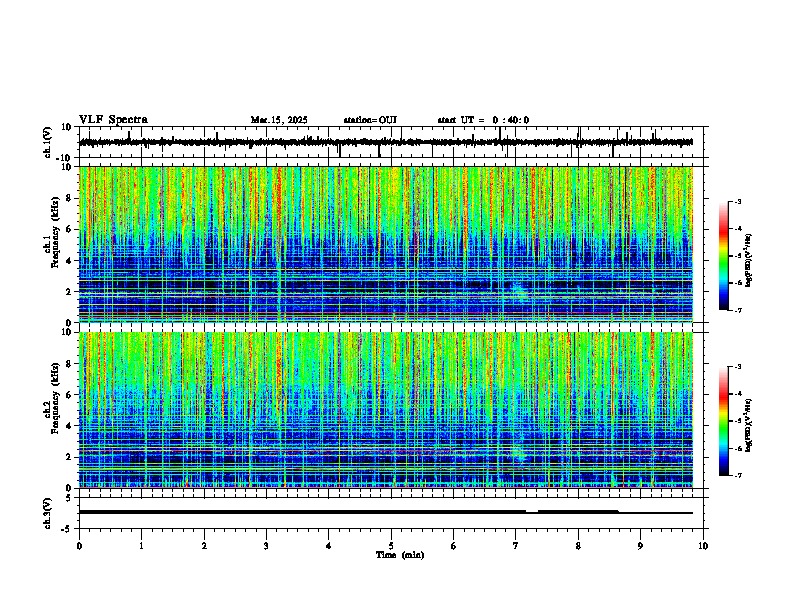Click ch.1 'Frequency (kHz)' axis label
The image size is (792, 612).
coord(54,233)
